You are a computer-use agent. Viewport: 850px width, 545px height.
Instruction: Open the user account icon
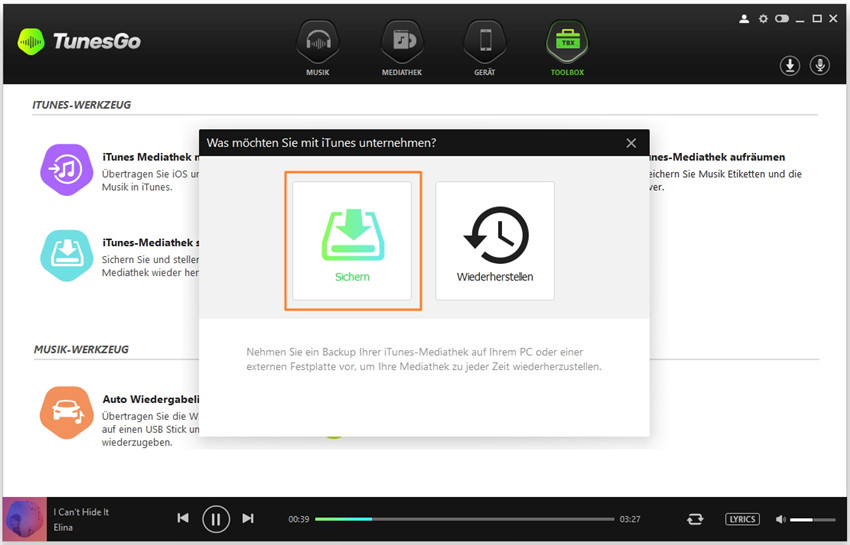point(744,19)
